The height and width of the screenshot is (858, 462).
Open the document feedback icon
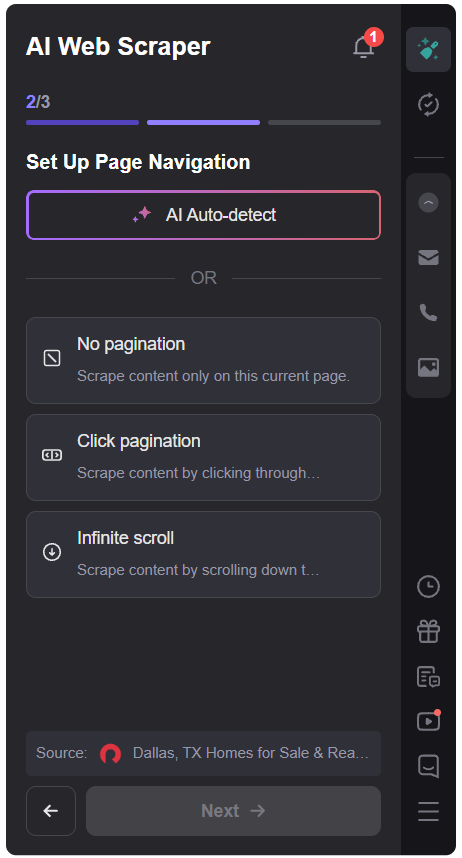(x=429, y=677)
